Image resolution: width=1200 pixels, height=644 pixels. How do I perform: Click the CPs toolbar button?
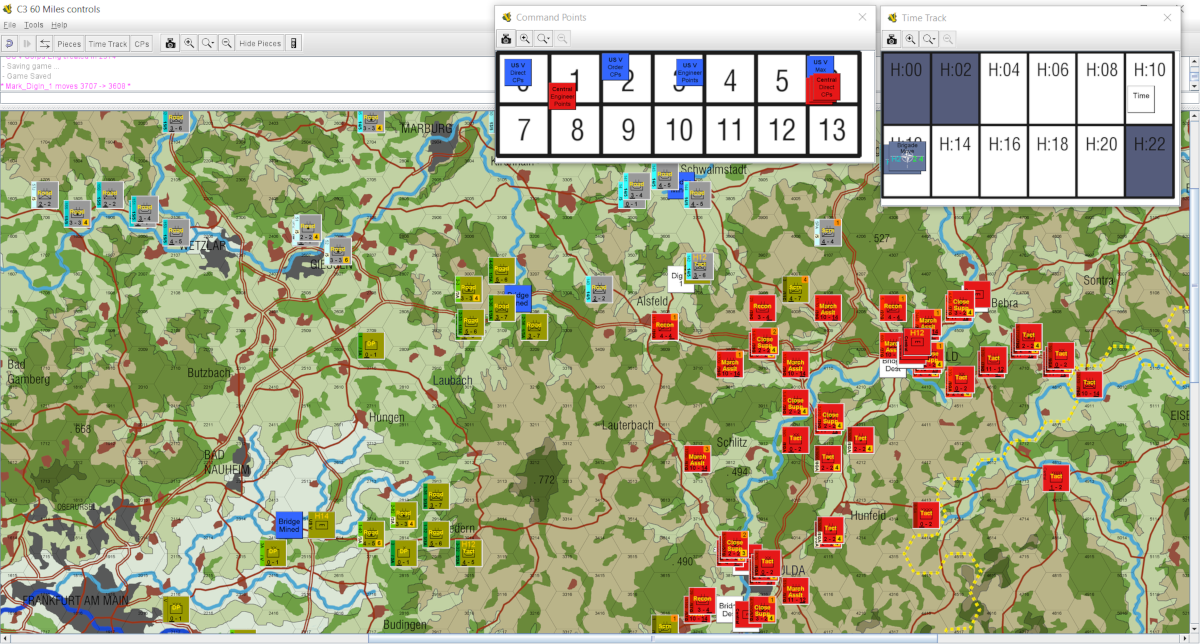(x=142, y=43)
